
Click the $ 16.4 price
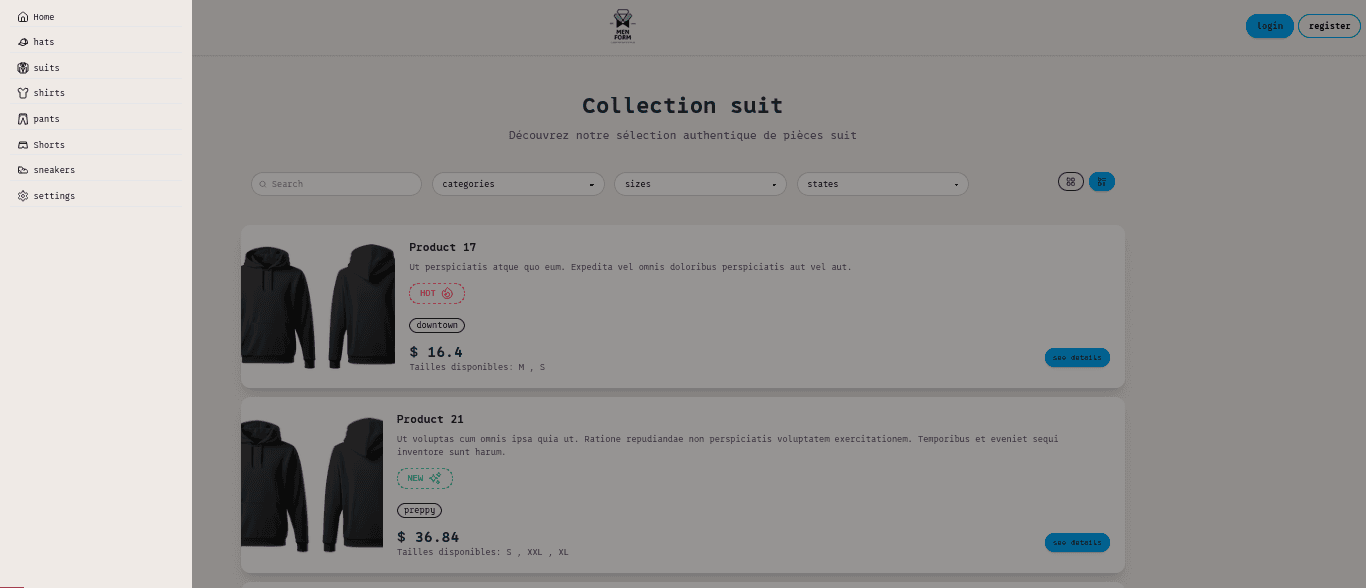point(436,352)
